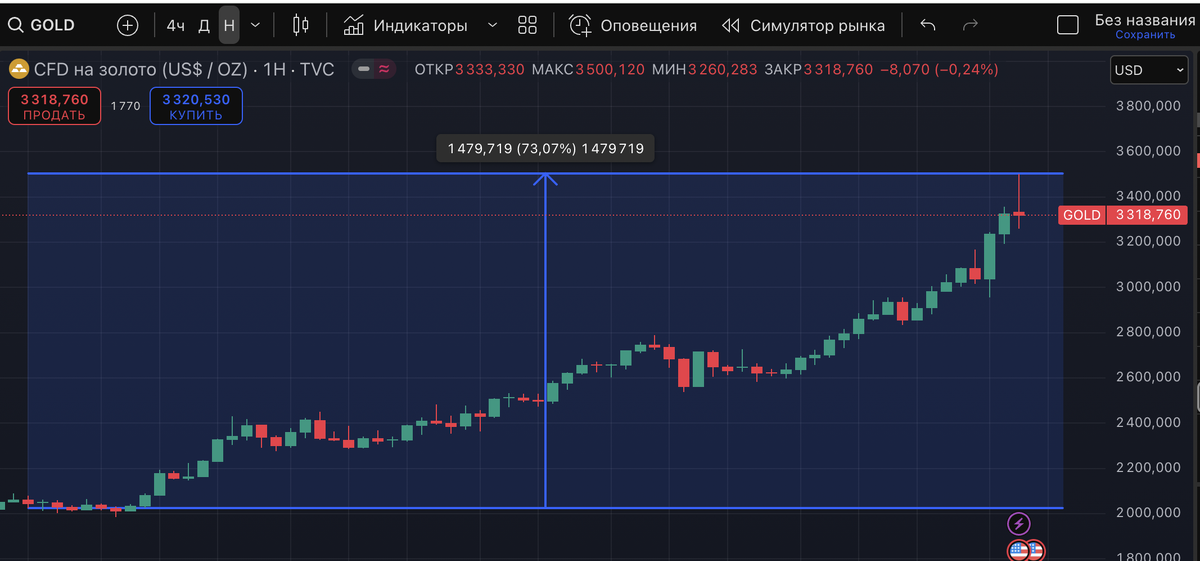Click the GOLD price label on axis

tap(1081, 215)
